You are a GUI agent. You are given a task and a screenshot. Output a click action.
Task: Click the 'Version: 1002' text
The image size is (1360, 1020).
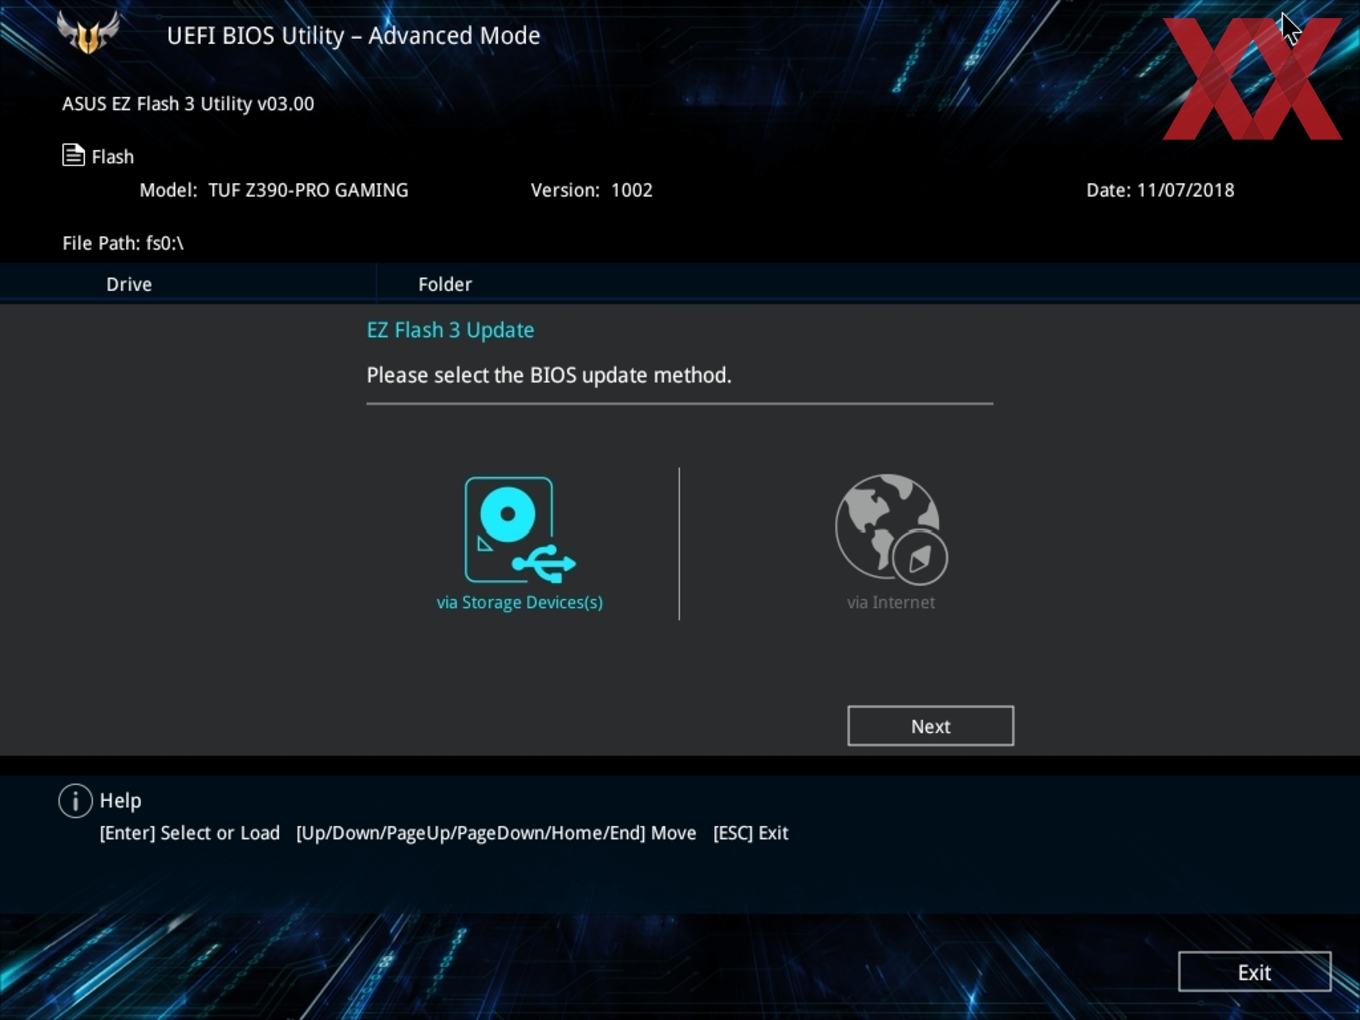(592, 190)
